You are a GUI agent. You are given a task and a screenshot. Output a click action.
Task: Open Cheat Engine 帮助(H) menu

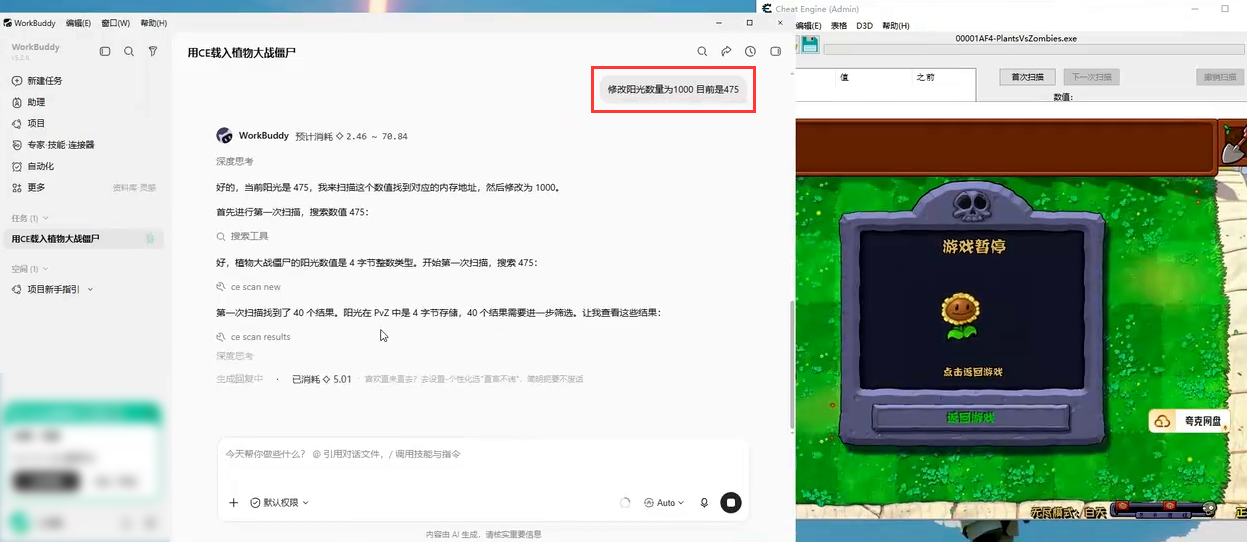click(896, 26)
